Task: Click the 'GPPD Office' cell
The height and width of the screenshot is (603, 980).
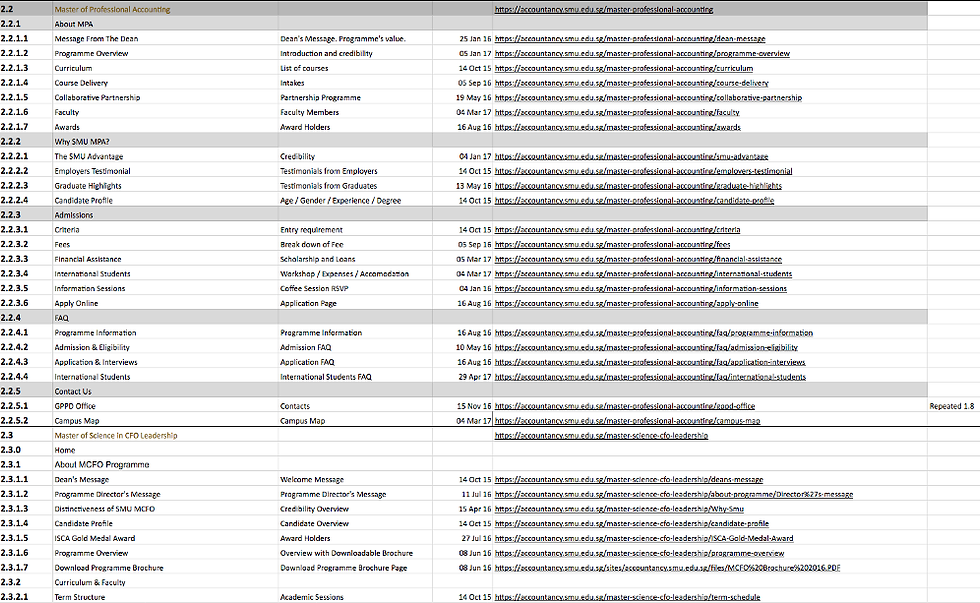Action: 165,406
